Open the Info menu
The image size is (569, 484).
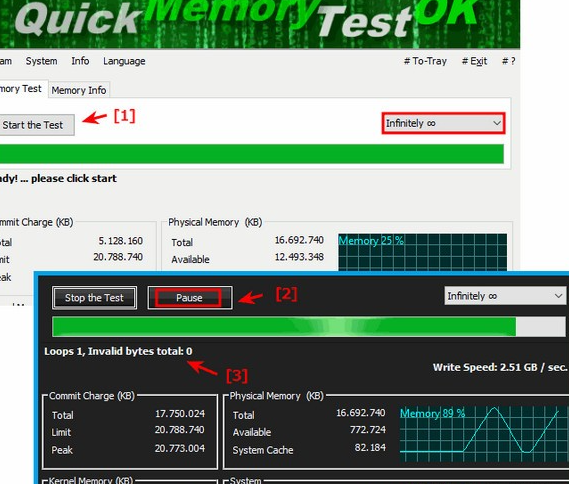pyautogui.click(x=80, y=61)
